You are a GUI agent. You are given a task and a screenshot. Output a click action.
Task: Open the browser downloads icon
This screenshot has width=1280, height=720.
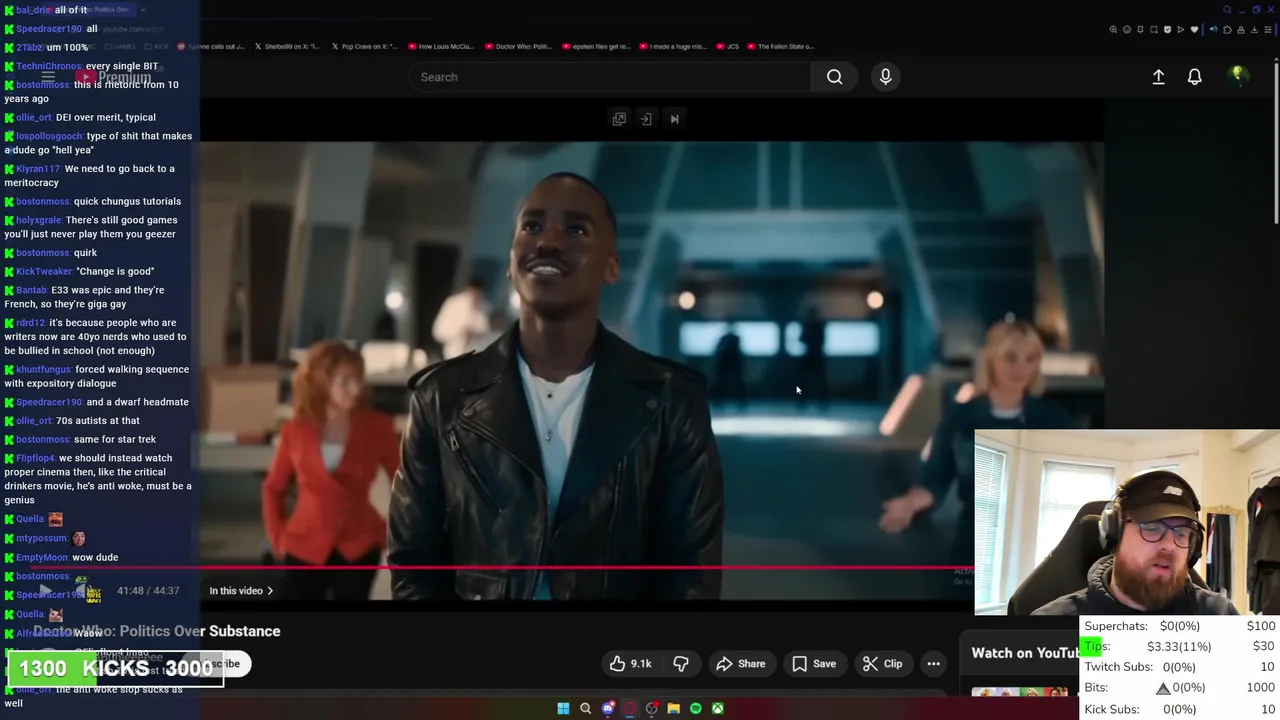coord(1254,29)
